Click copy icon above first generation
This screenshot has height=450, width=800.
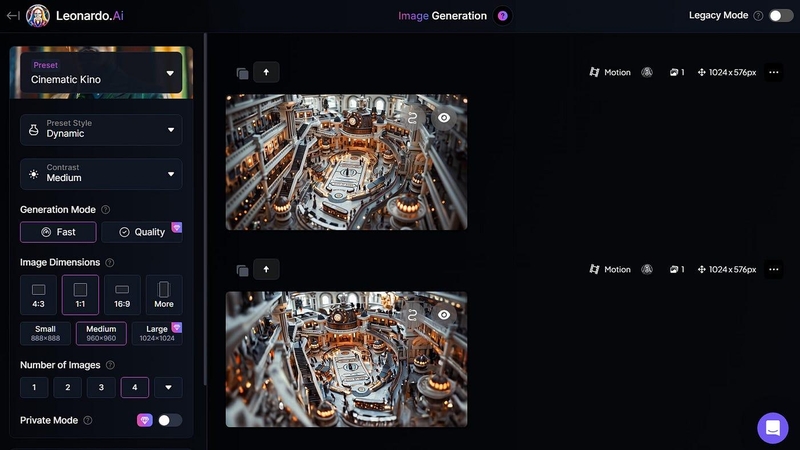[x=242, y=73]
